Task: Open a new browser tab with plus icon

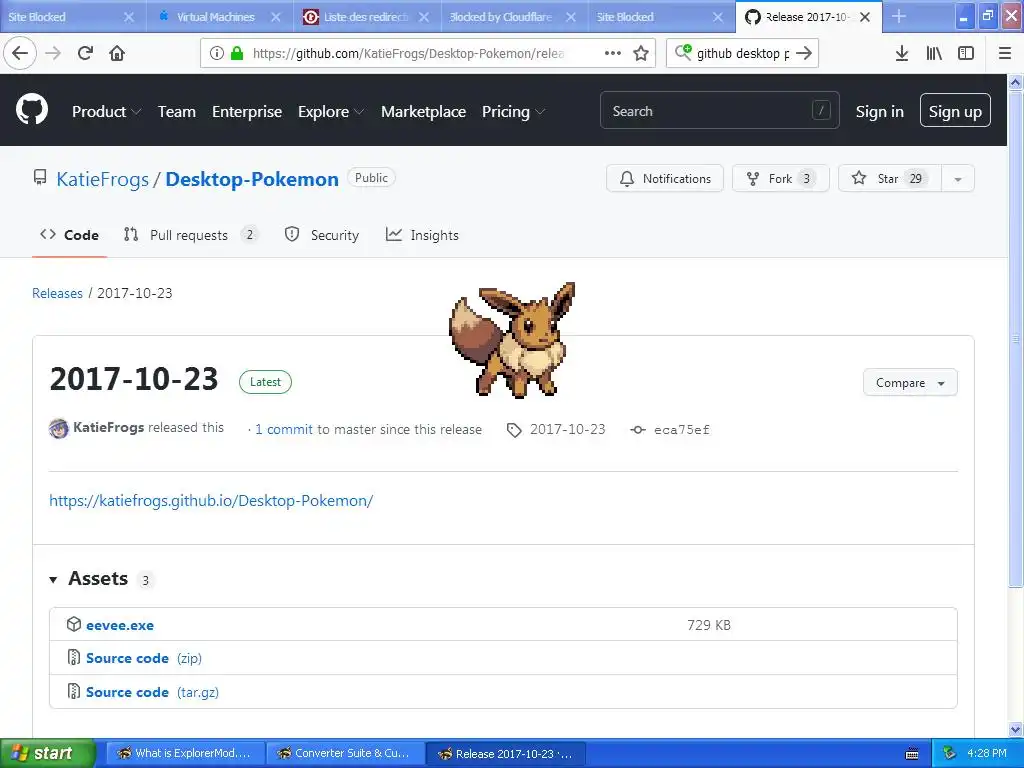Action: pyautogui.click(x=899, y=16)
